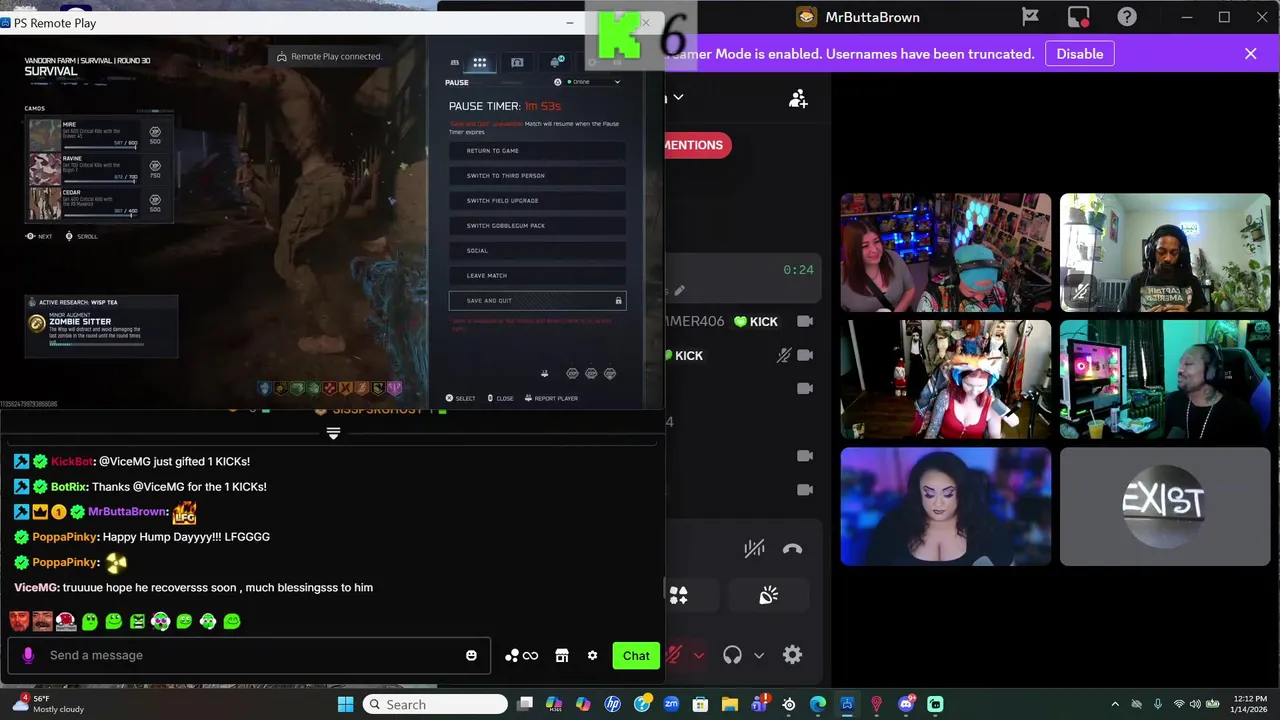Screen dimensions: 1280x720
Task: Click PoppaPinky username on Happy Hump Day message
Action: (65, 537)
